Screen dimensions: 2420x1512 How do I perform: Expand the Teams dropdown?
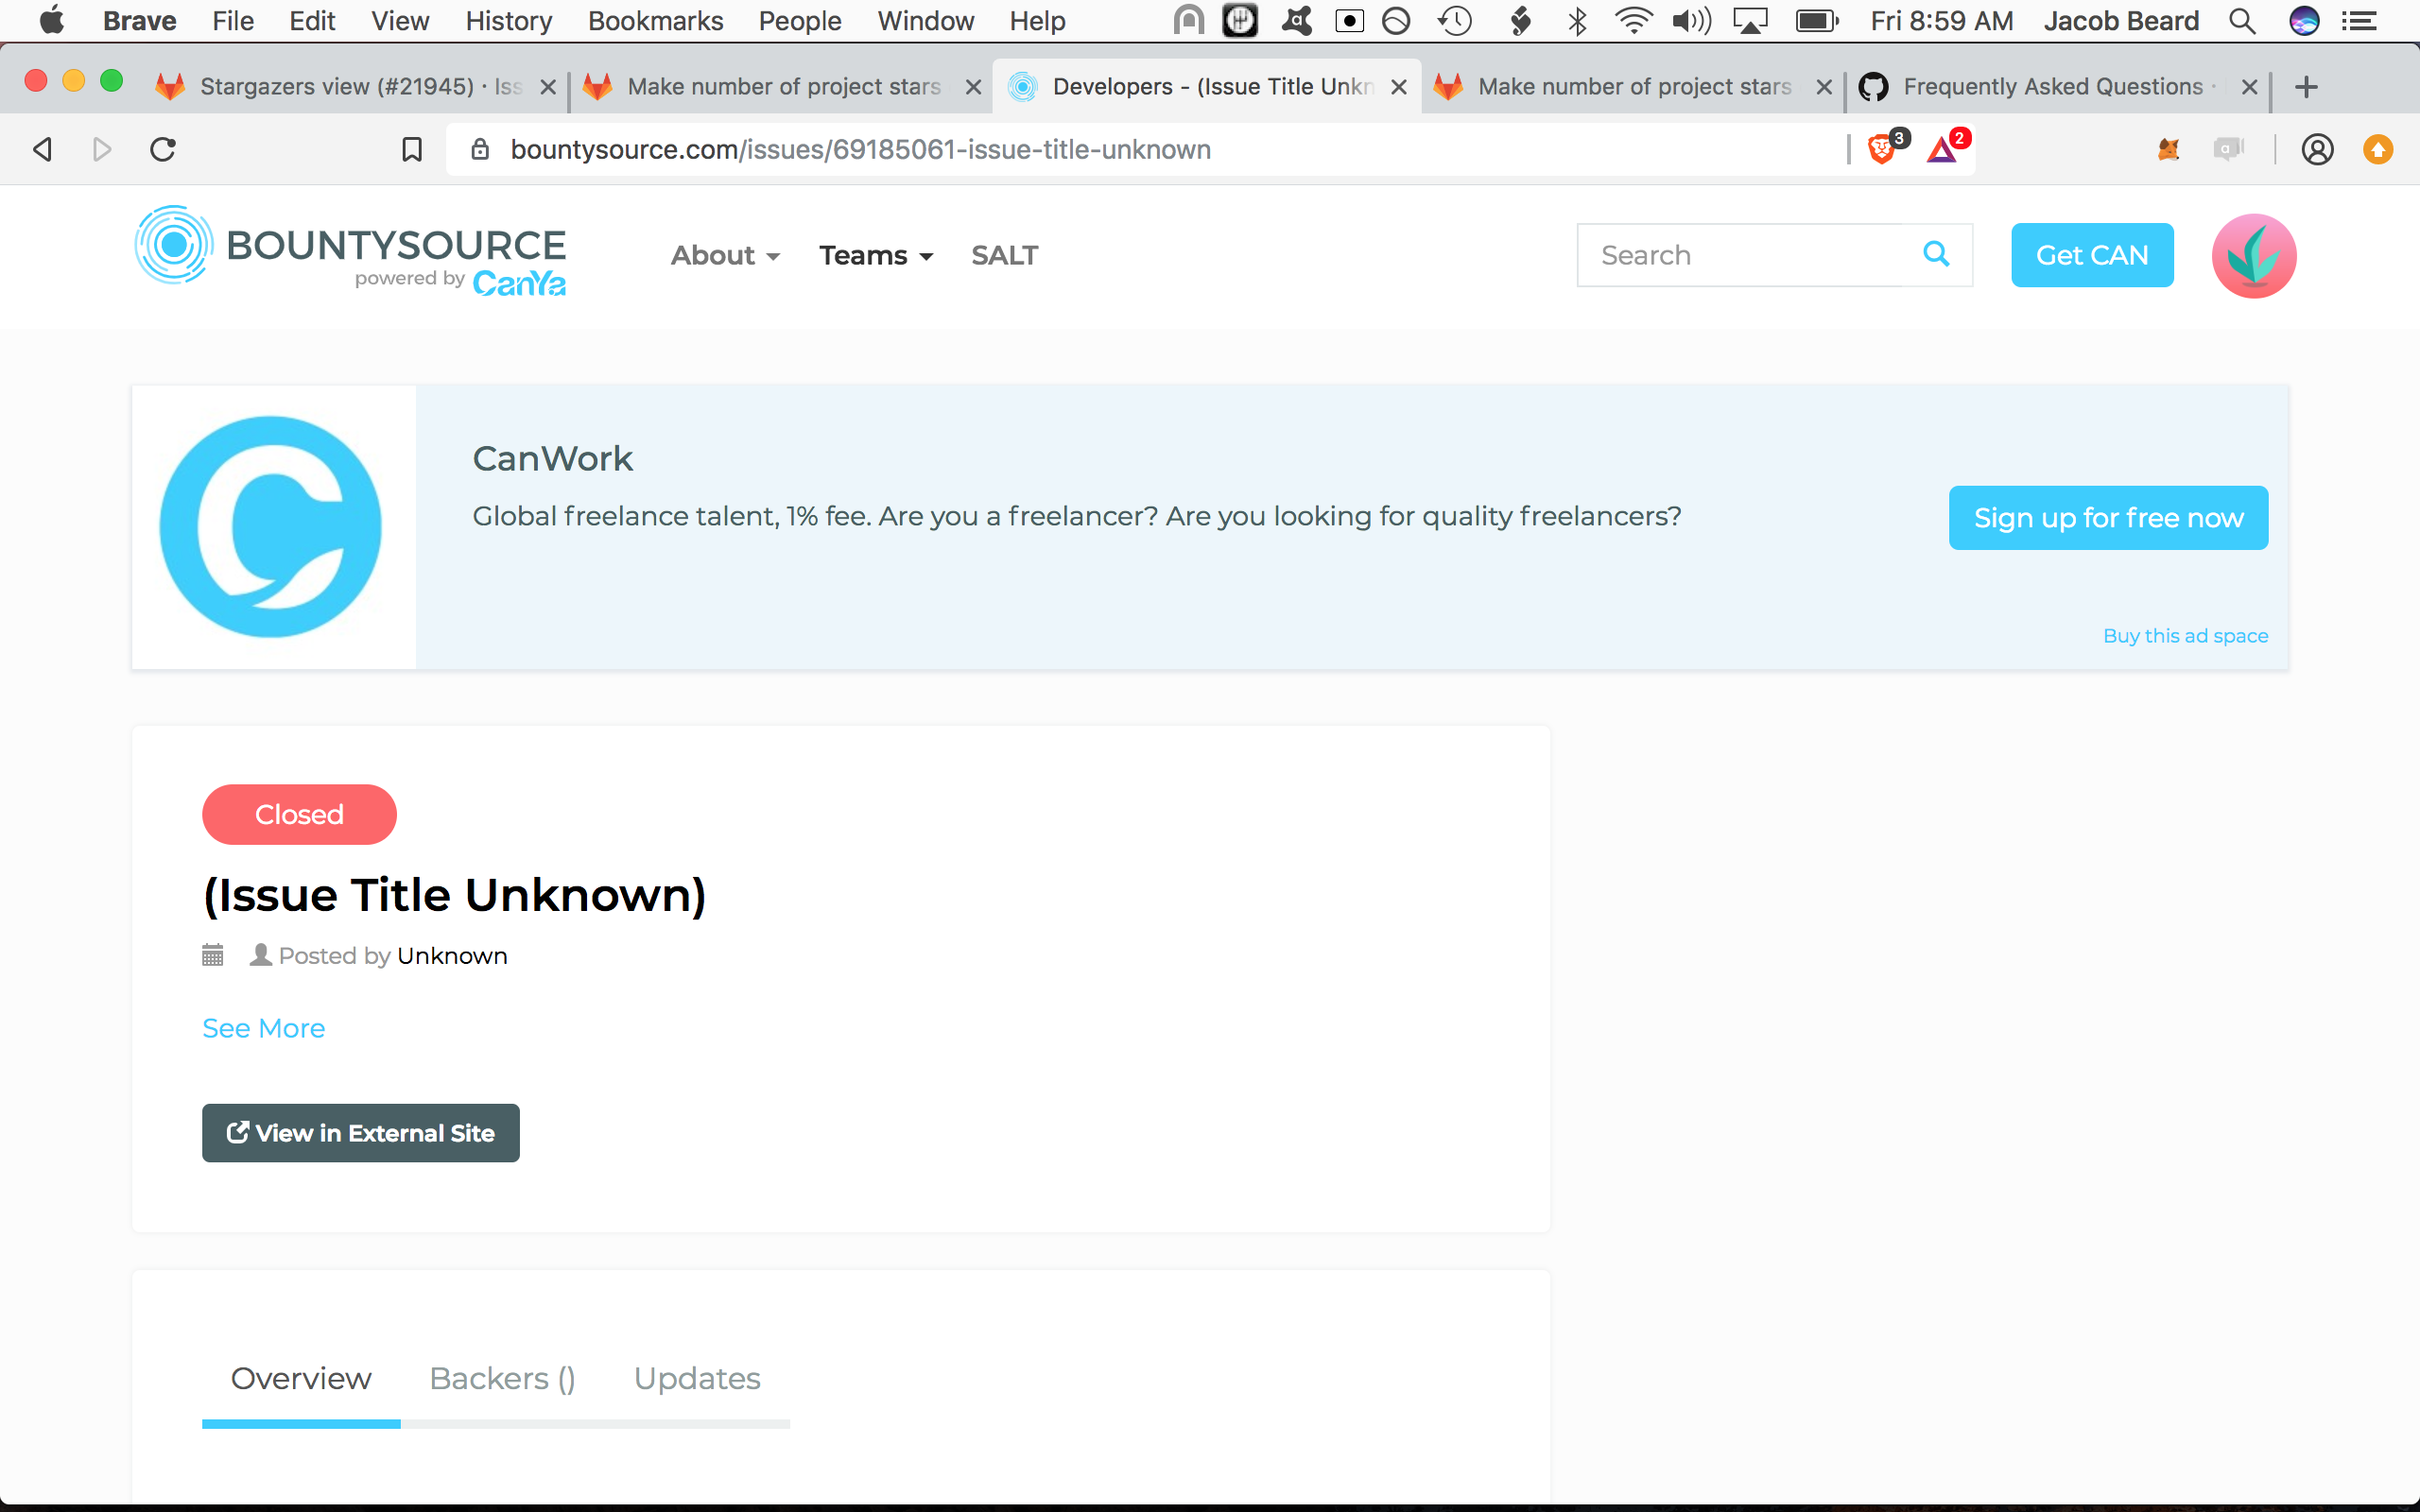click(x=875, y=255)
